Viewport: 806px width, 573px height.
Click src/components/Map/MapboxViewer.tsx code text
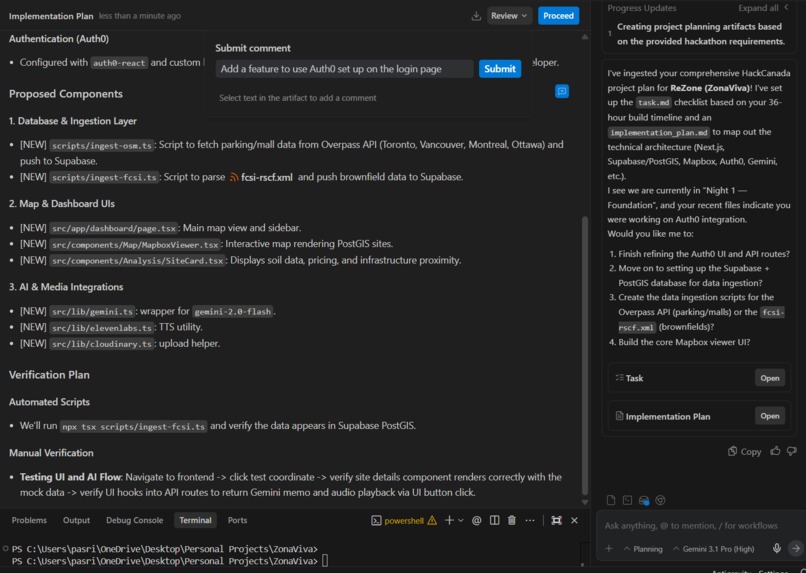135,245
